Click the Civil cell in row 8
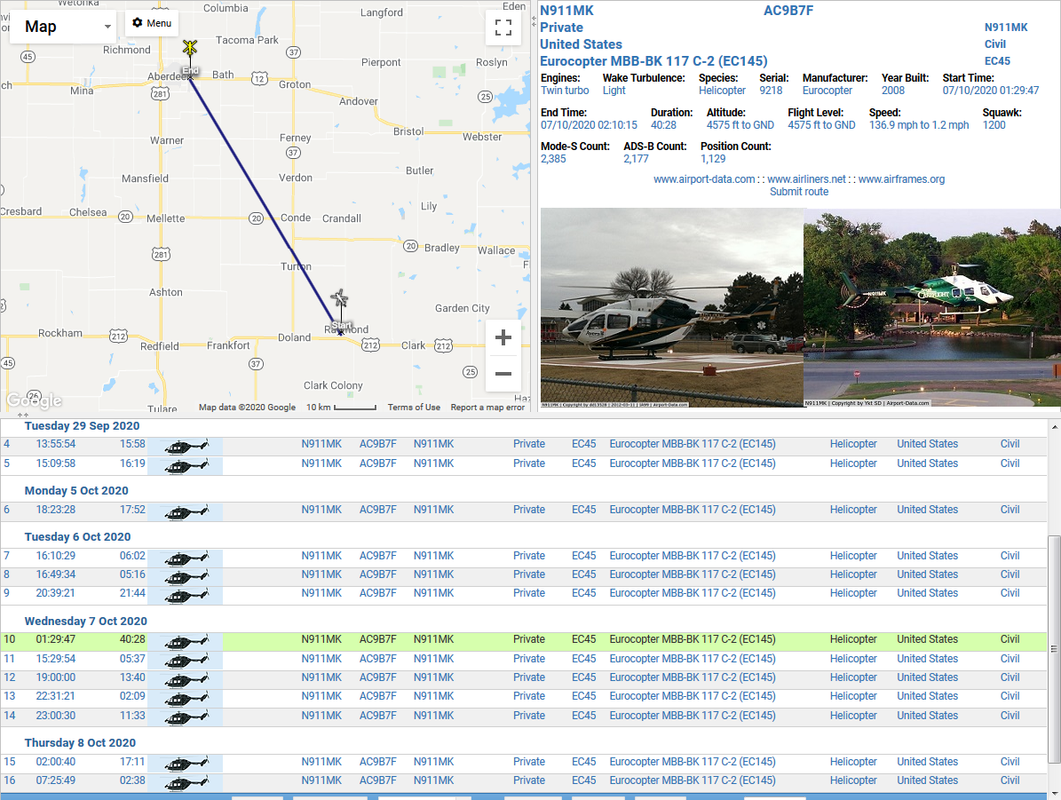Image resolution: width=1061 pixels, height=800 pixels. (1010, 574)
